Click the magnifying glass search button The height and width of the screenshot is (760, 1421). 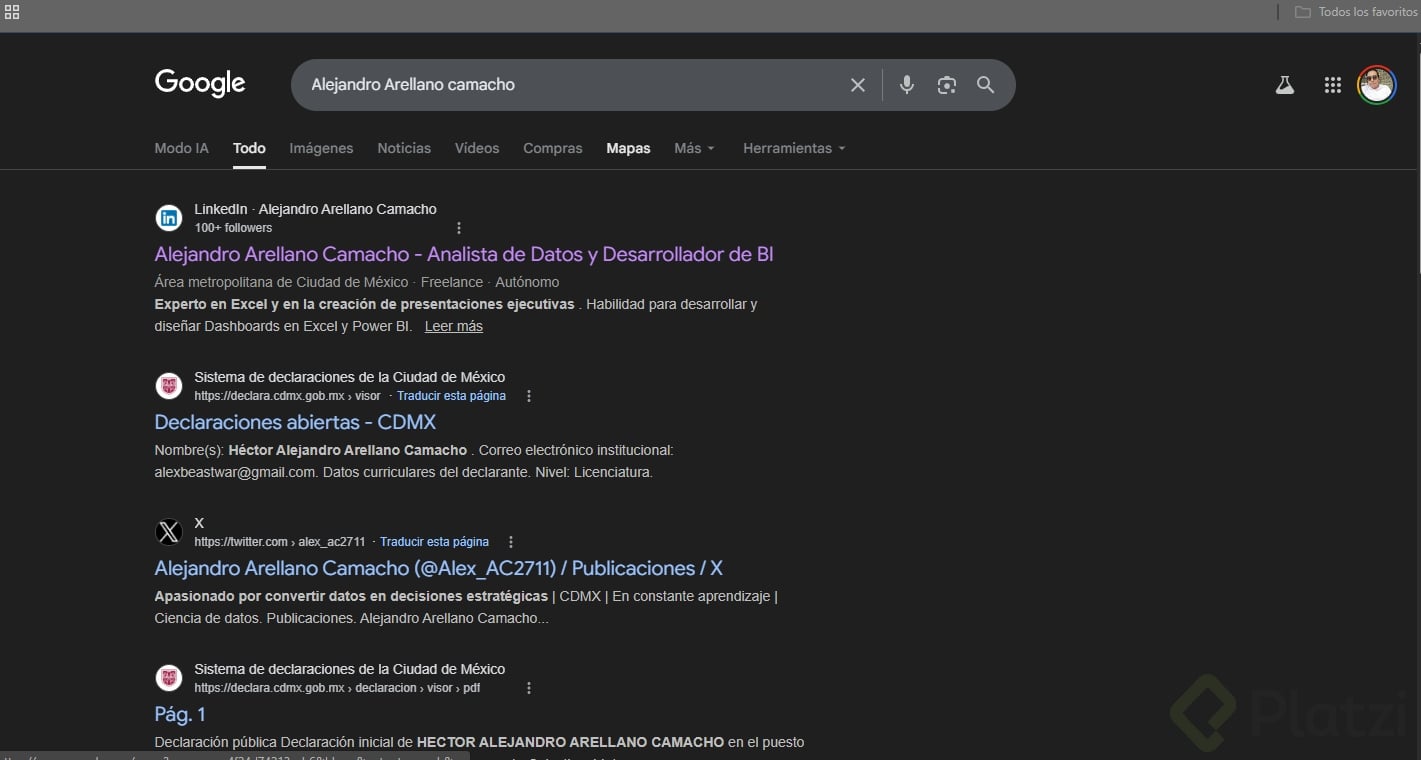(986, 85)
